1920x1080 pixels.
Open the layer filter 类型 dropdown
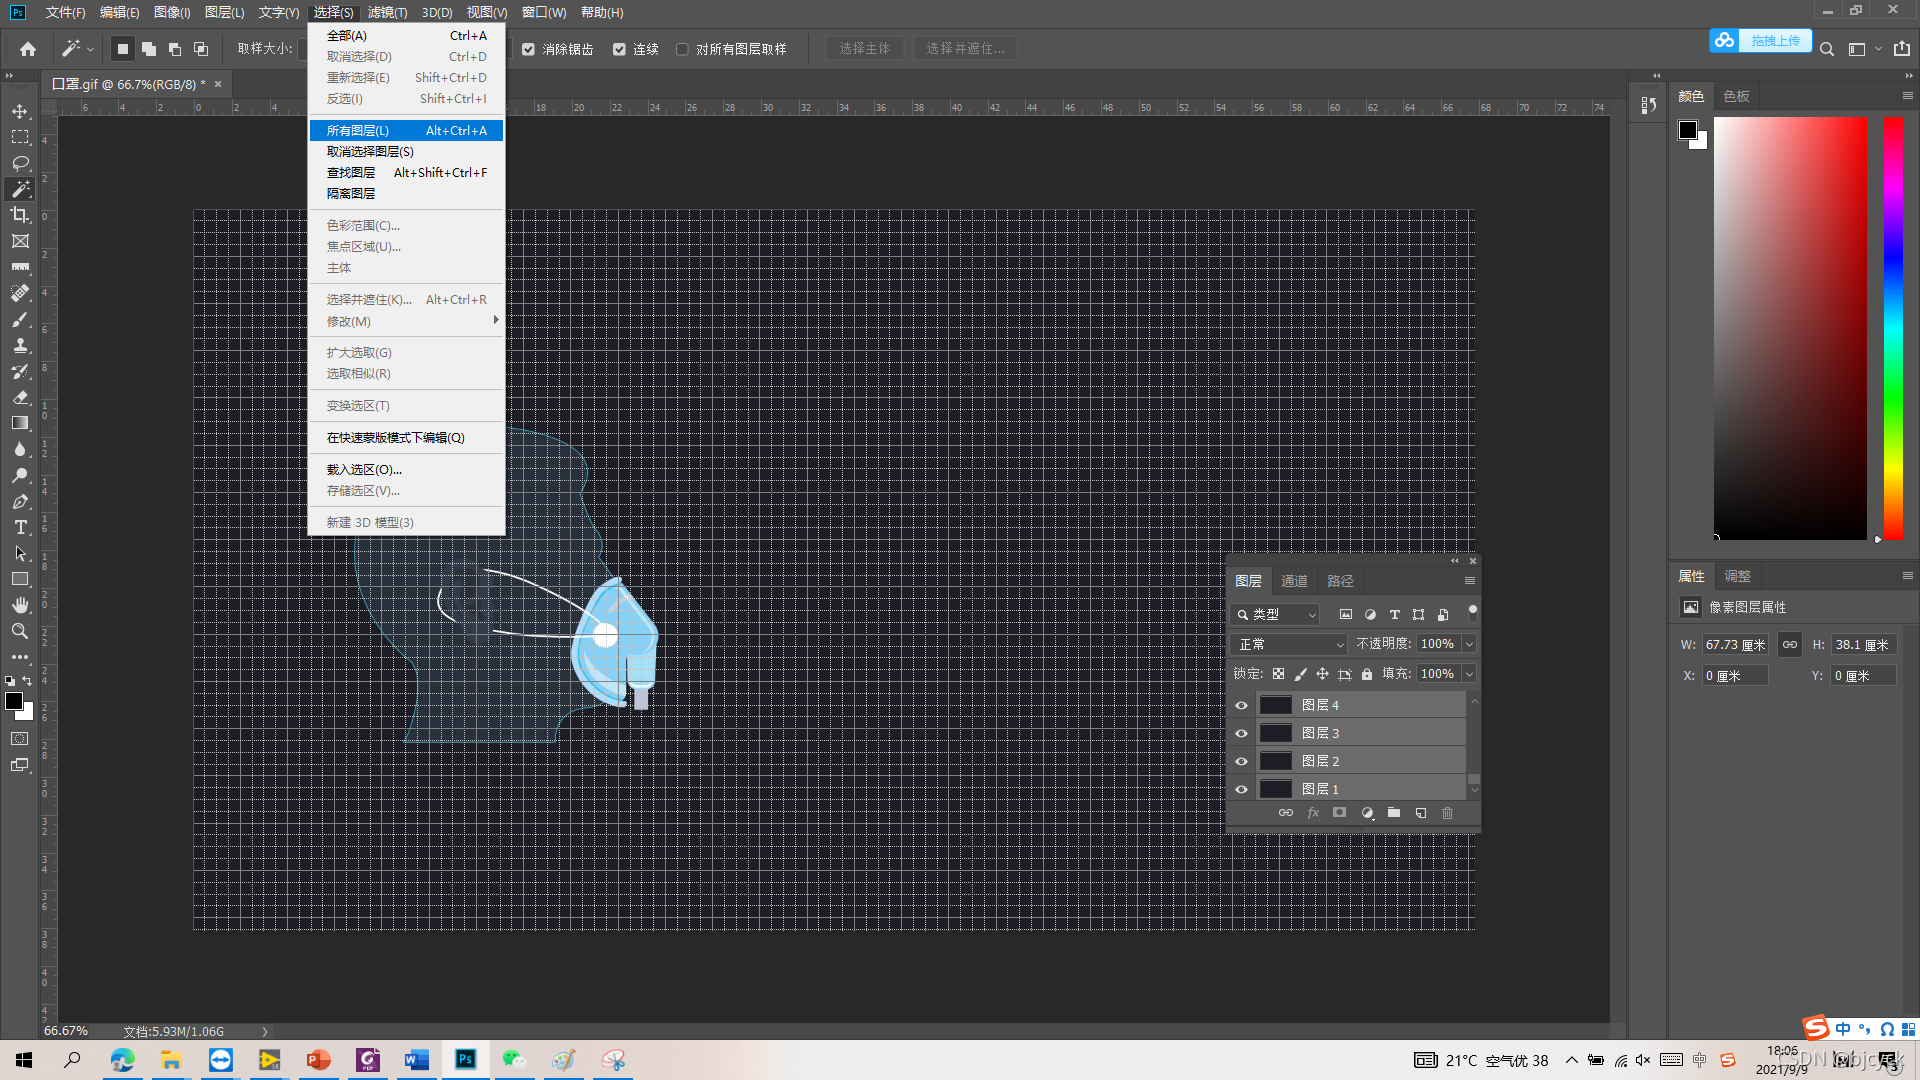(x=1277, y=615)
